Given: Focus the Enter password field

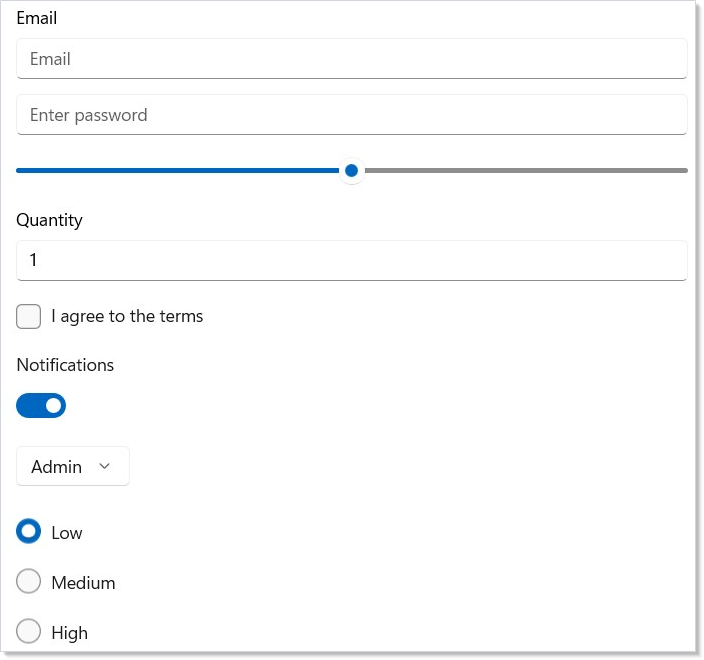Looking at the screenshot, I should tap(352, 114).
